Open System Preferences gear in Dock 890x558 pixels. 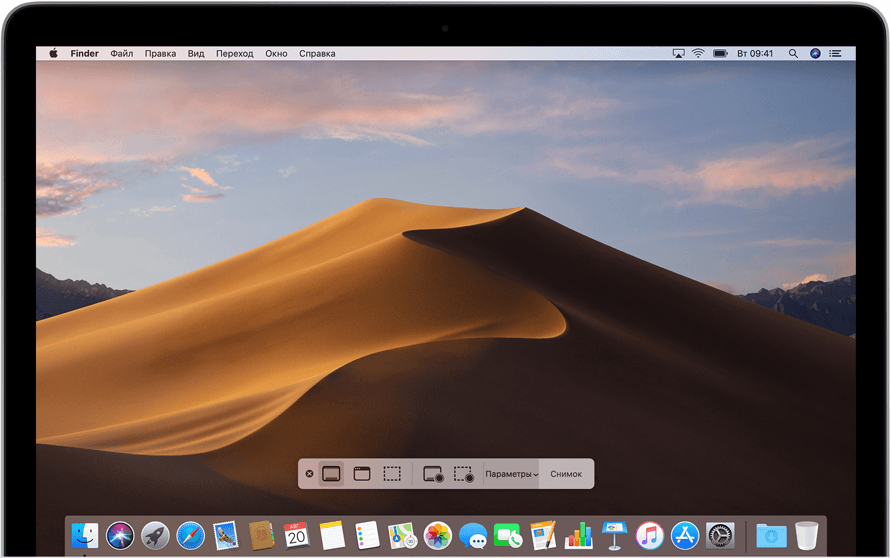click(x=720, y=535)
